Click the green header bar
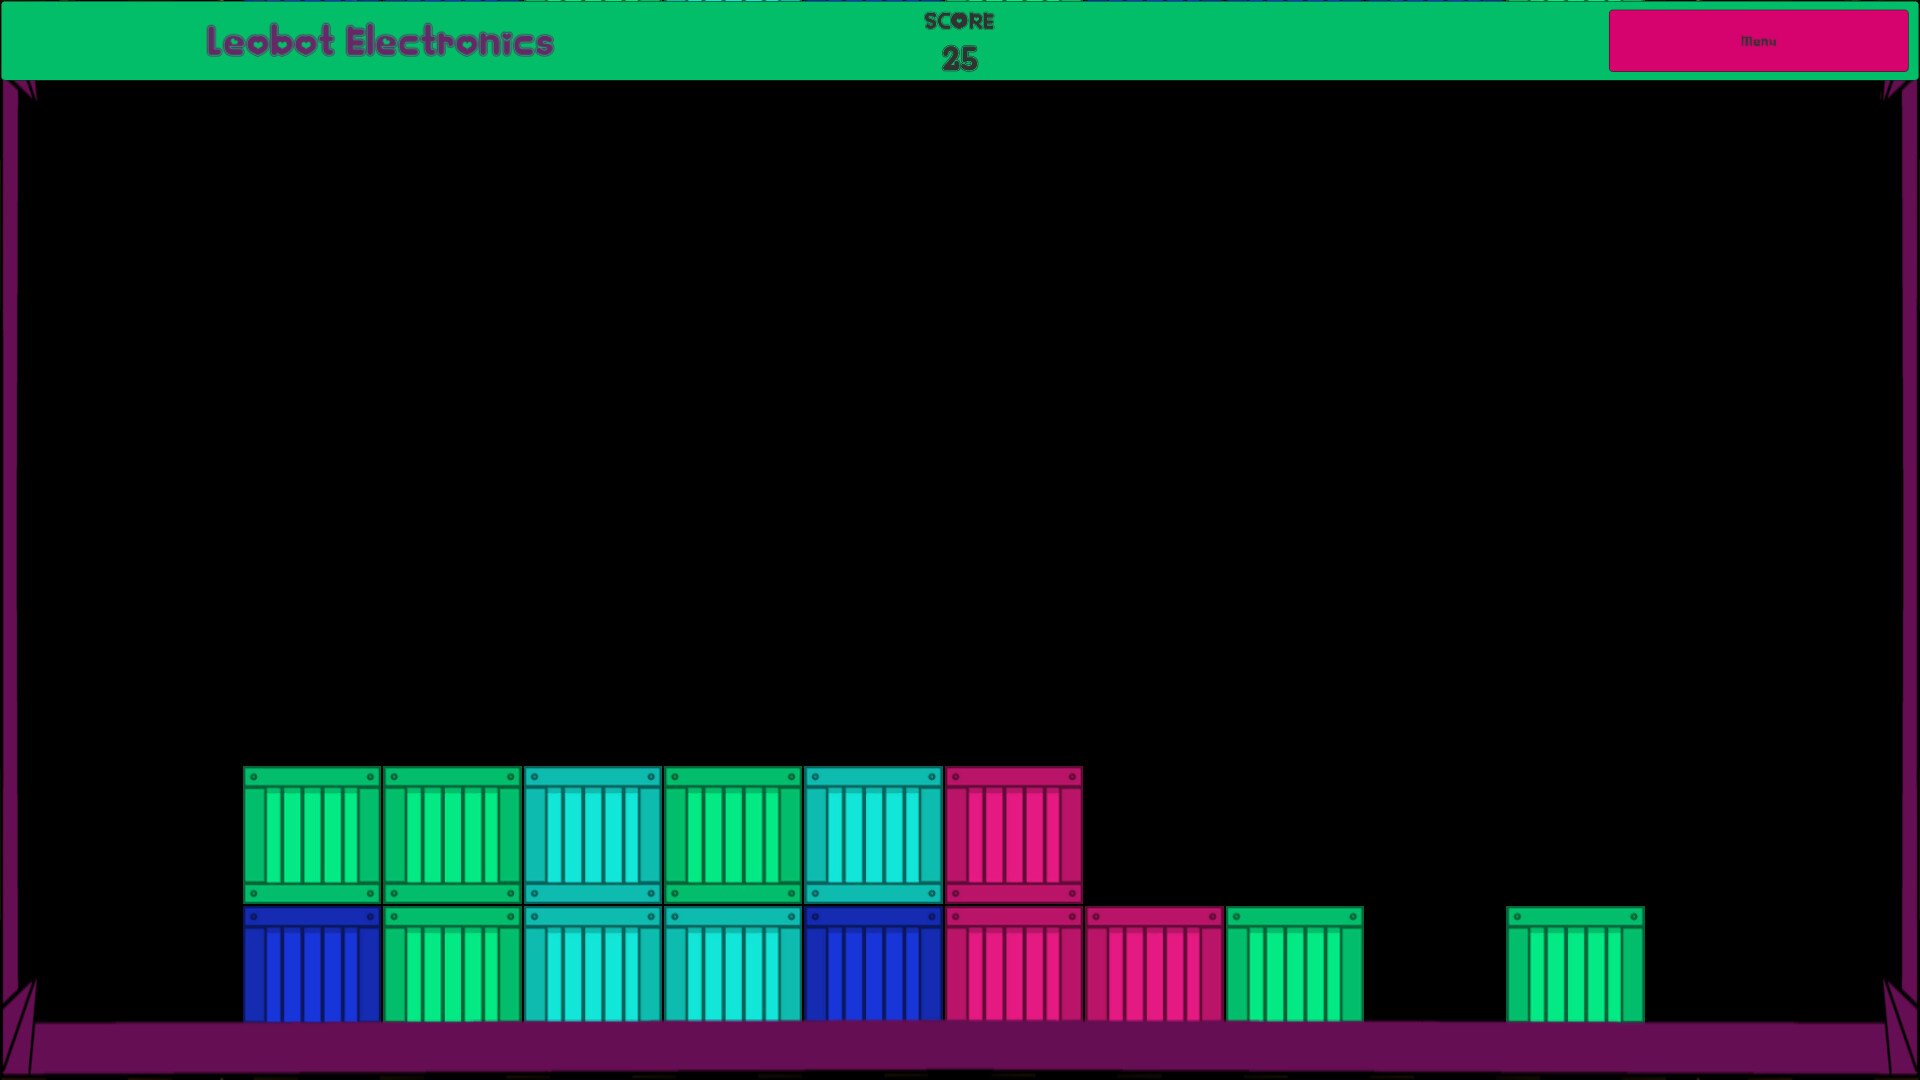 (700, 40)
